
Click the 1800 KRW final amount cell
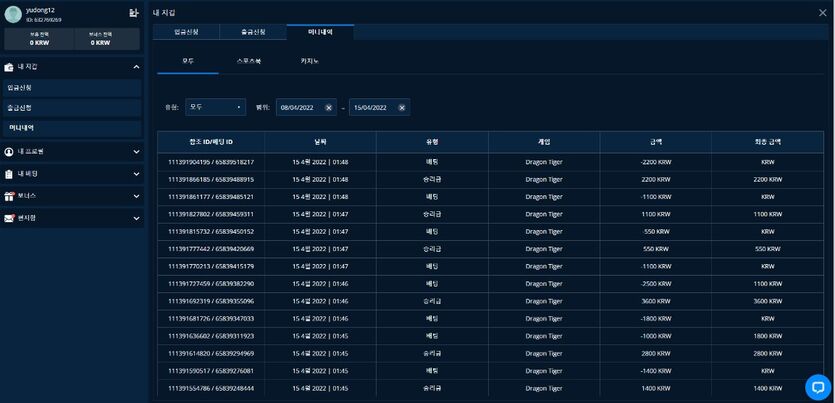pyautogui.click(x=767, y=336)
